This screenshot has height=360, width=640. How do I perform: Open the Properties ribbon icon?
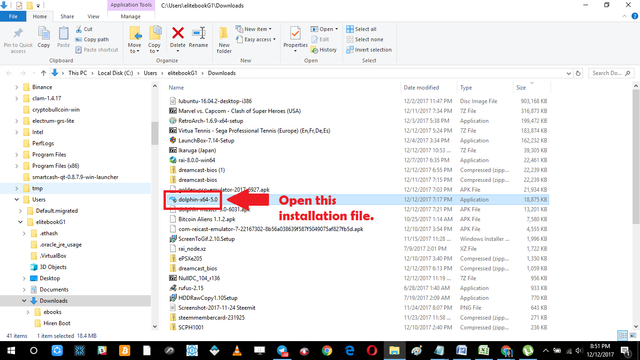[295, 34]
